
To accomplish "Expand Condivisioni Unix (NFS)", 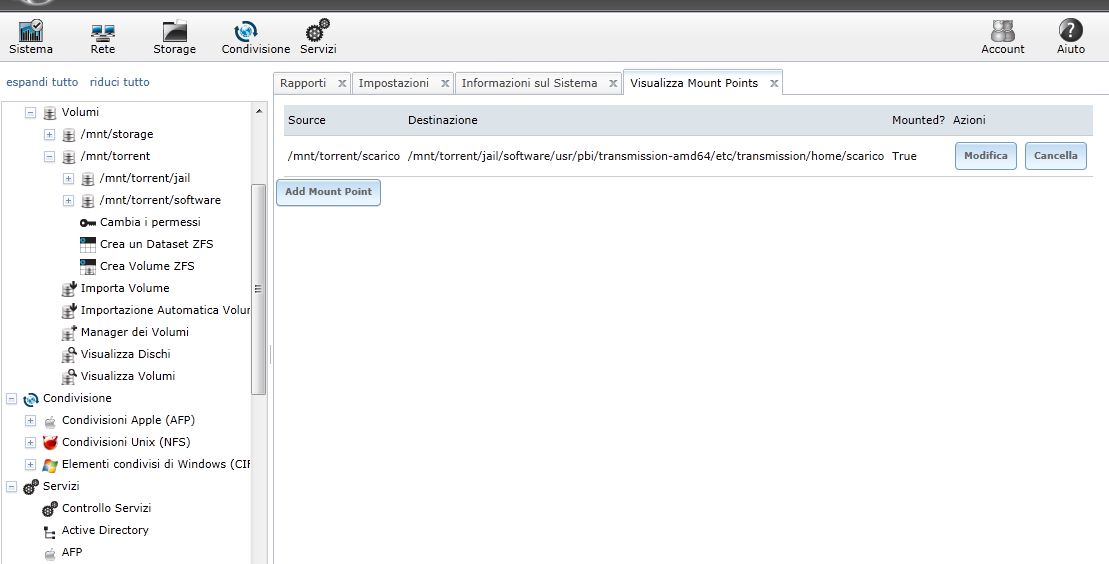I will 30,442.
